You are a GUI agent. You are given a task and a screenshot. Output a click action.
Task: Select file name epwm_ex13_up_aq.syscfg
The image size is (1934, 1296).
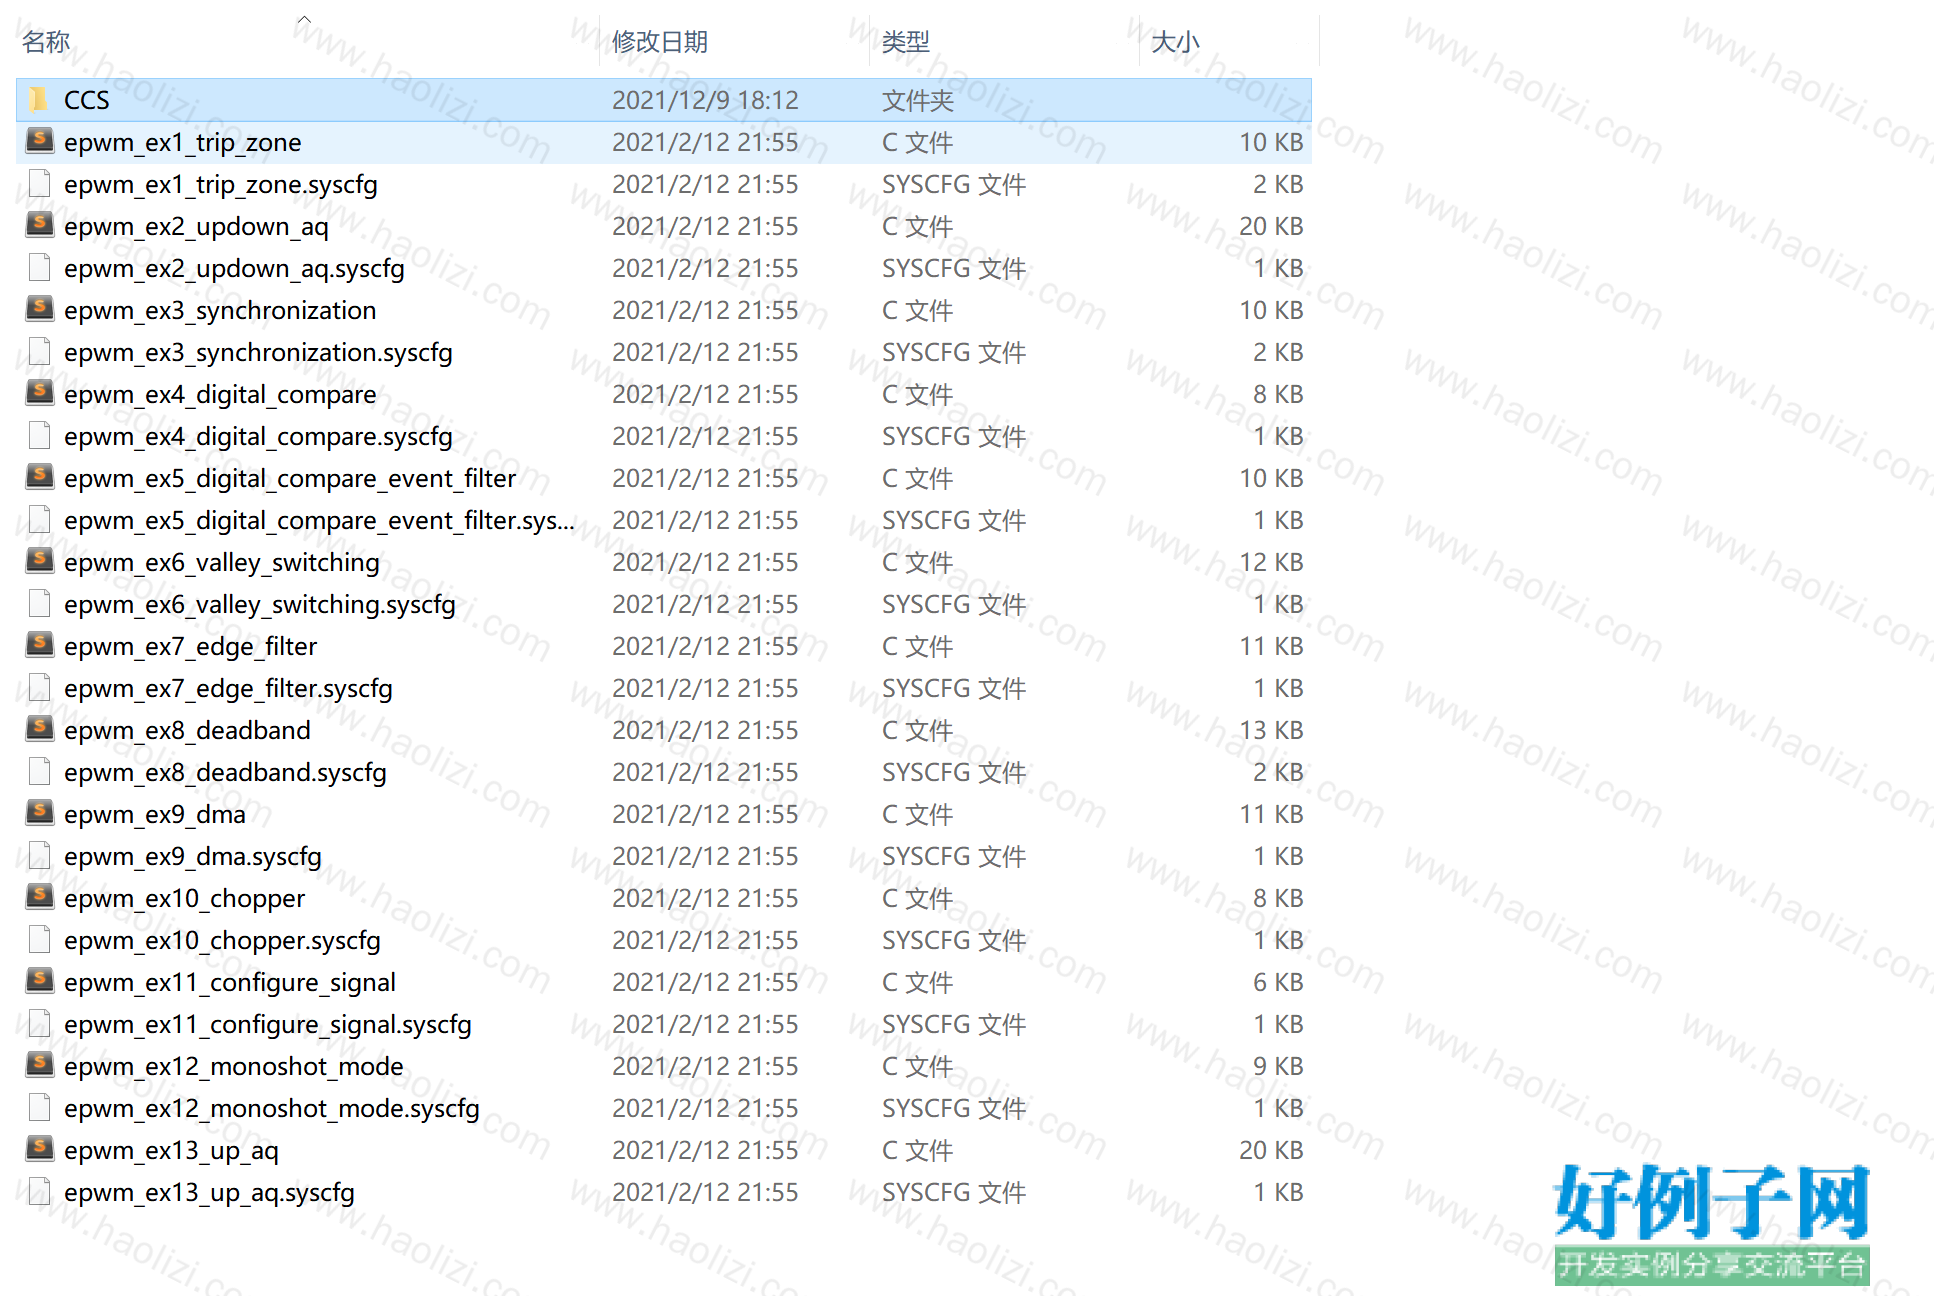point(209,1192)
